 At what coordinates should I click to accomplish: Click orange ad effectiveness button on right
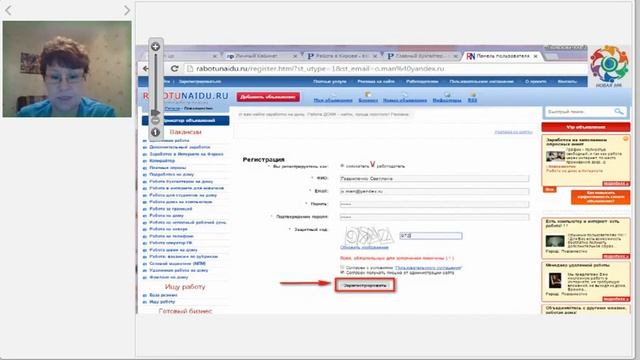point(600,197)
